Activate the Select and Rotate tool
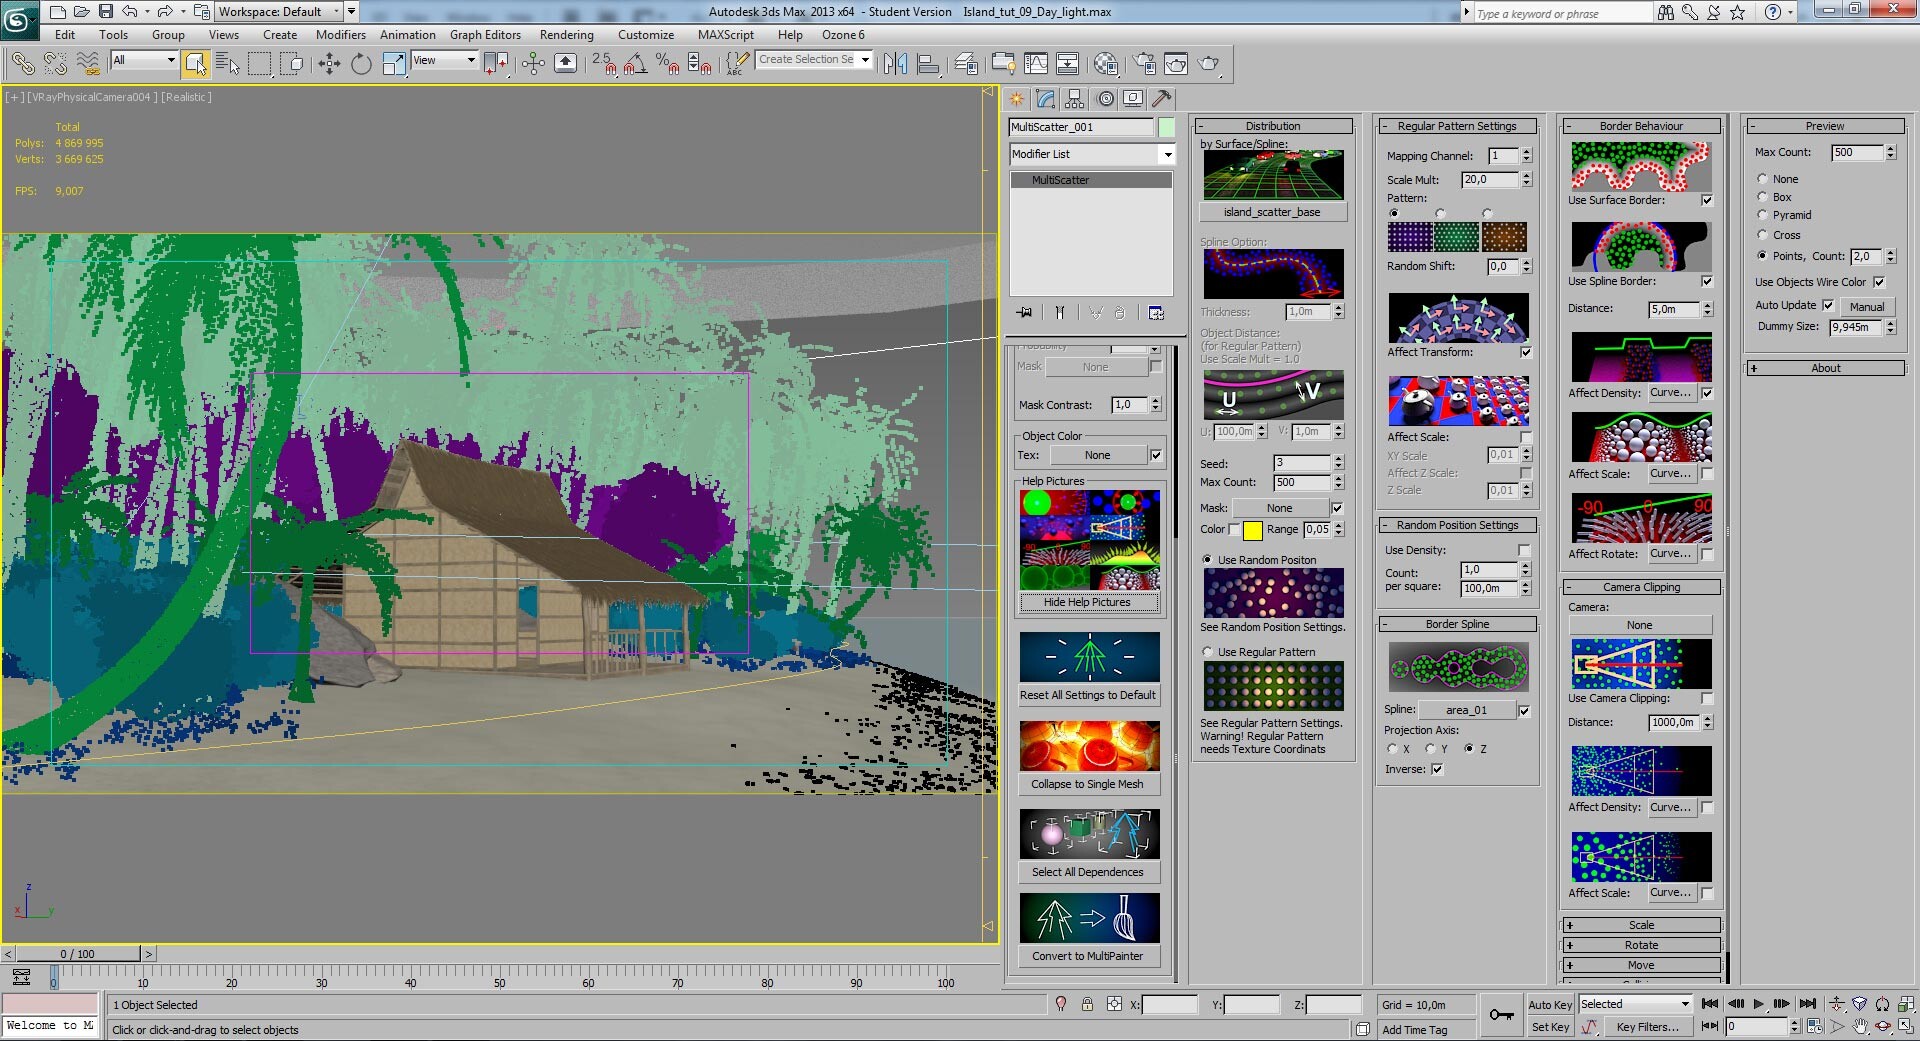Image resolution: width=1920 pixels, height=1041 pixels. tap(361, 64)
